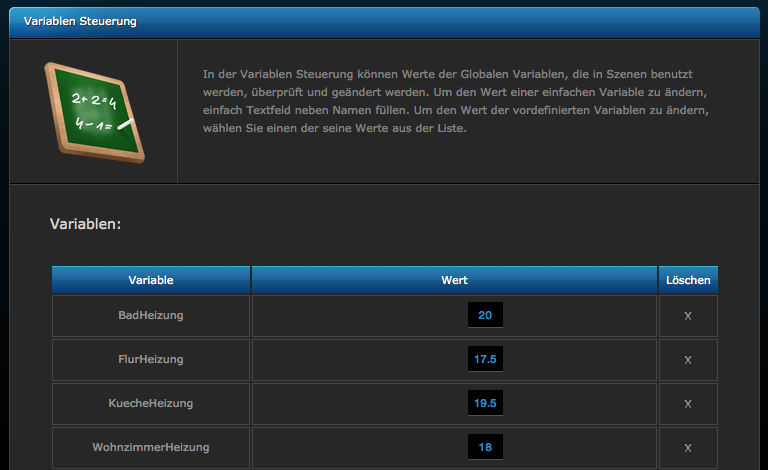
Task: Focus the FlurHeizung value field showing 17.5
Action: (485, 360)
